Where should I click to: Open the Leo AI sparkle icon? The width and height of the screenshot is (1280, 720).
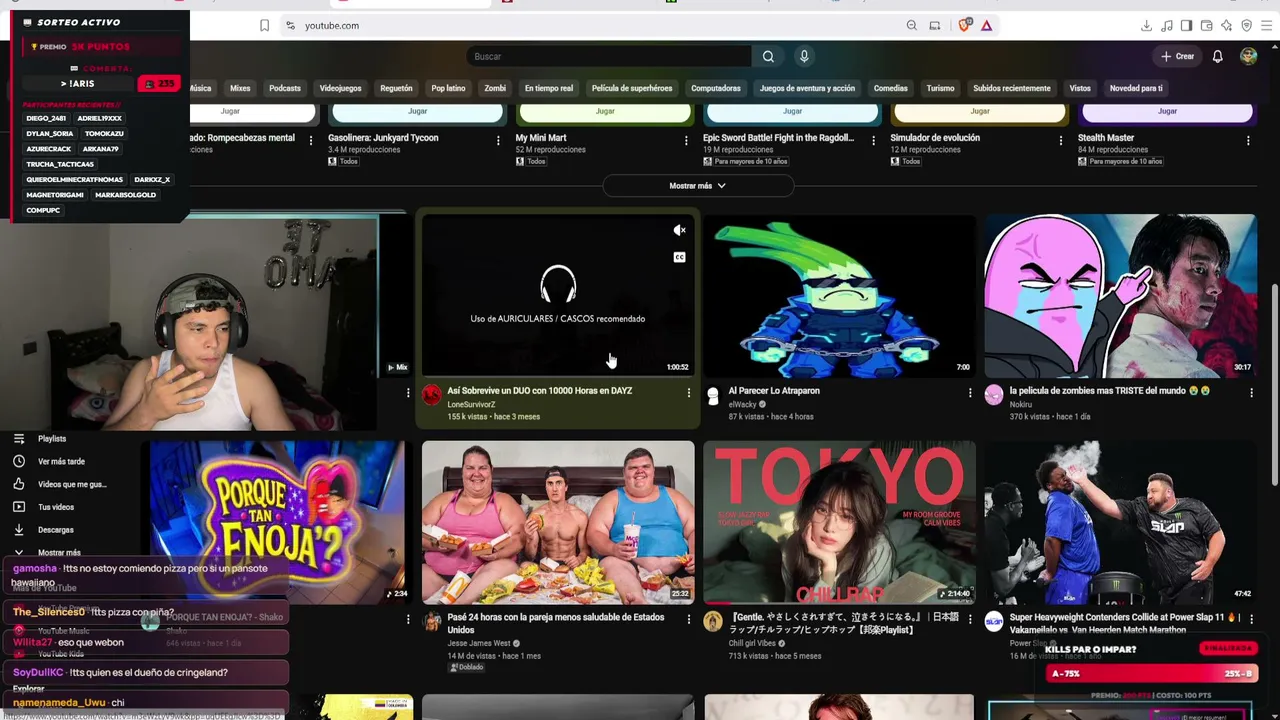point(1226,25)
